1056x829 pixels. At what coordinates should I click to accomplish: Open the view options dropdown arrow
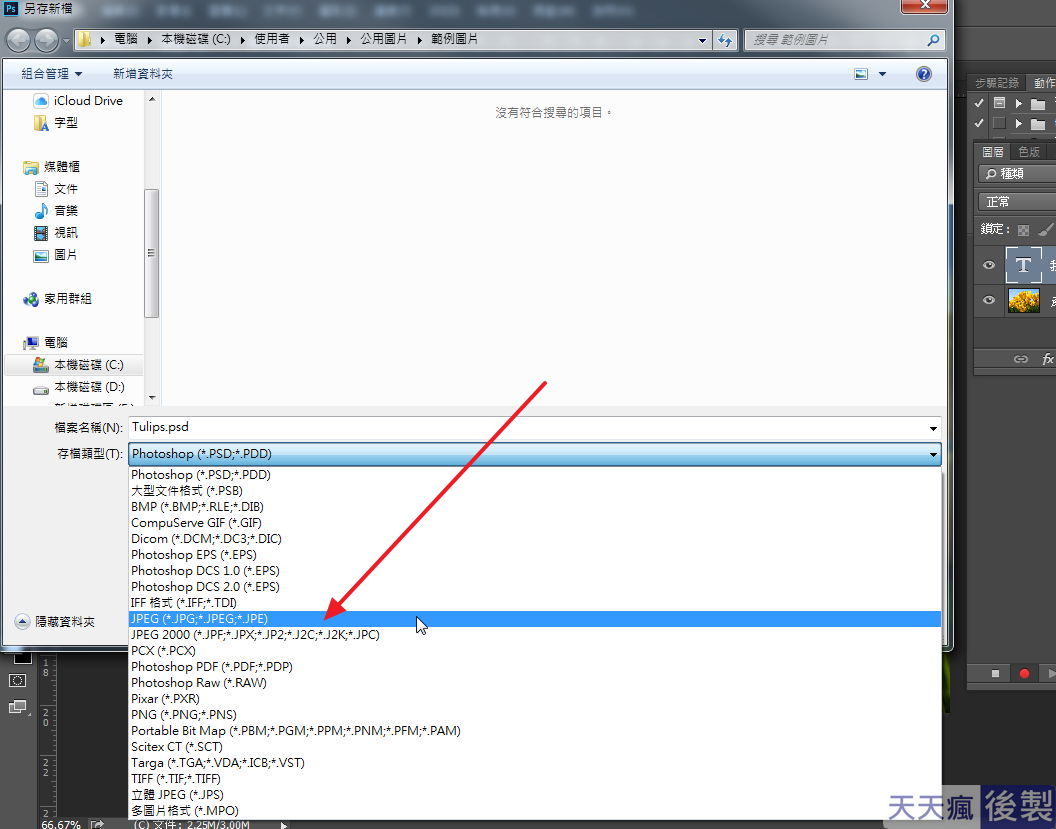click(x=882, y=74)
